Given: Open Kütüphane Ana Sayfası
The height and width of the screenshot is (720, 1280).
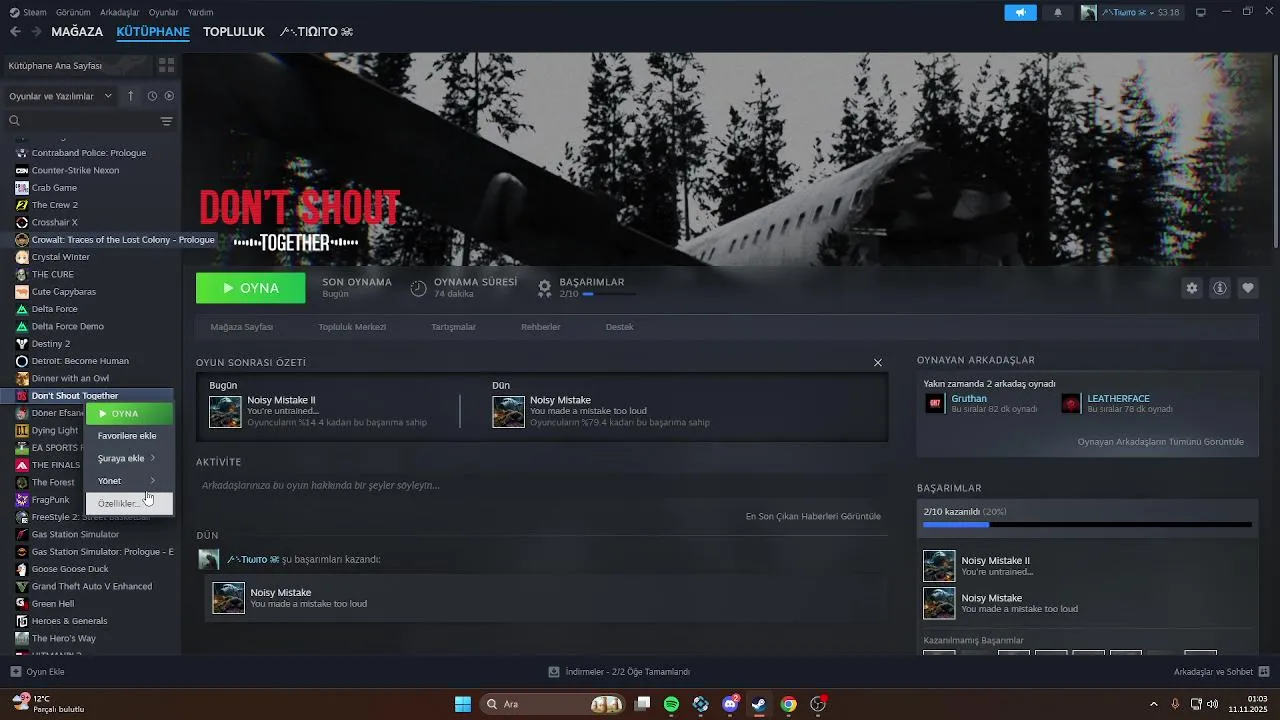Looking at the screenshot, I should (x=78, y=65).
